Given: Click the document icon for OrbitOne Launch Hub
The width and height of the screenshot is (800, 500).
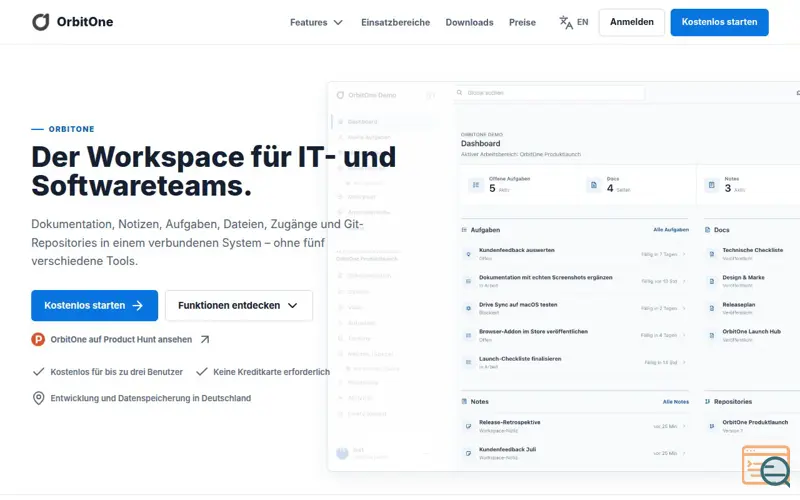Looking at the screenshot, I should point(711,335).
